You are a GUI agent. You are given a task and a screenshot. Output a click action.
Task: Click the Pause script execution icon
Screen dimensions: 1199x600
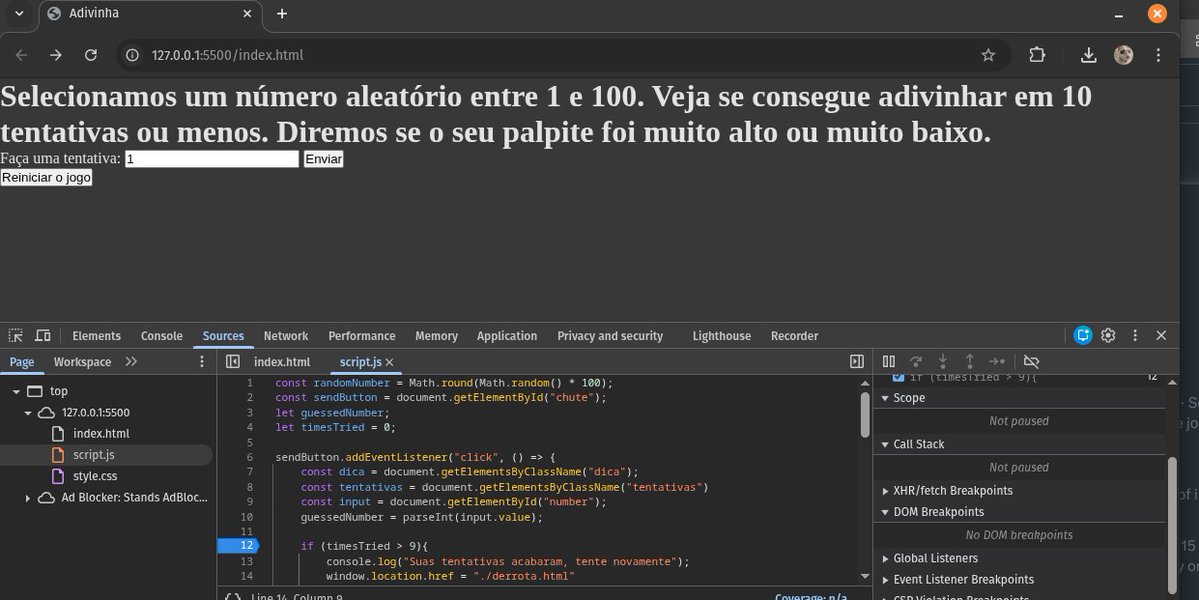[888, 361]
